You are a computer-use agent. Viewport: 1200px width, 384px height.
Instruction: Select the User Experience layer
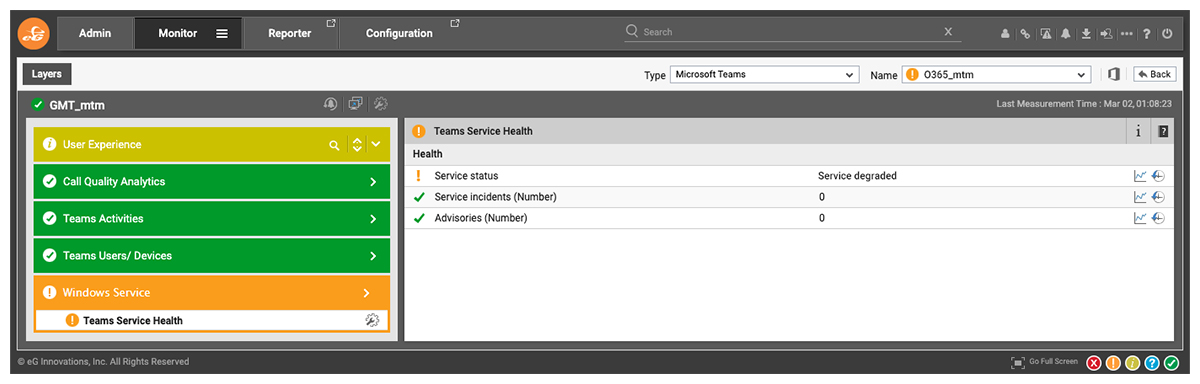211,145
